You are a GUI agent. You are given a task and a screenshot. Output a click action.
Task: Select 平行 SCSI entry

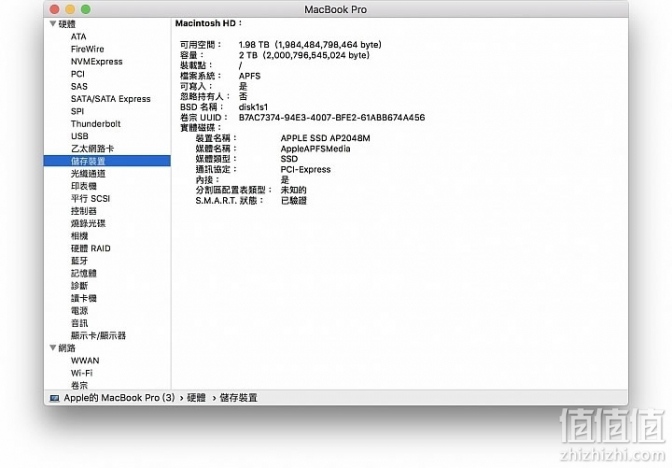90,198
